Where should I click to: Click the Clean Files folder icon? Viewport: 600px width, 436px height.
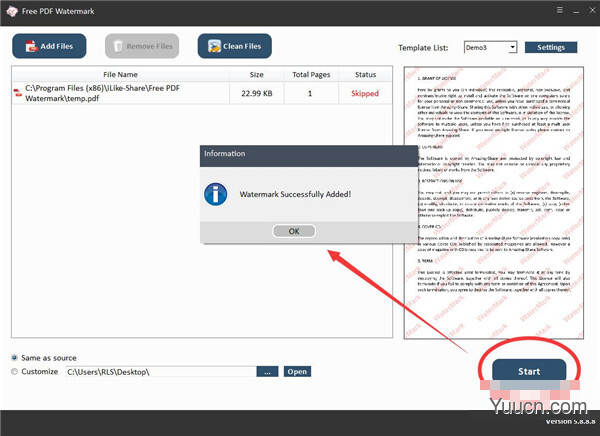coord(214,46)
